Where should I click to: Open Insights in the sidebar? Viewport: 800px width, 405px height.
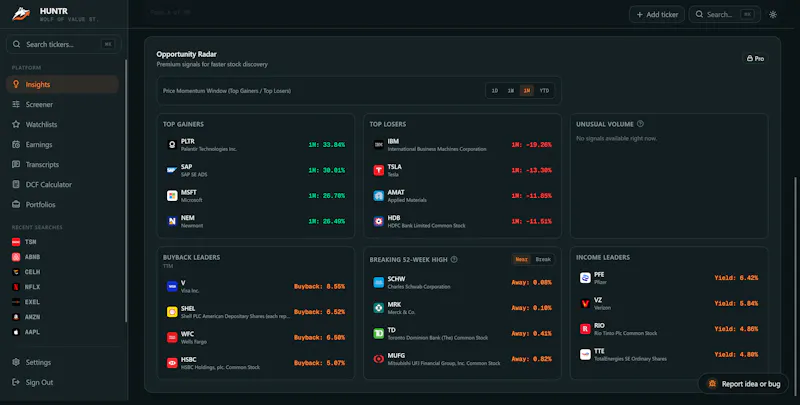click(62, 85)
